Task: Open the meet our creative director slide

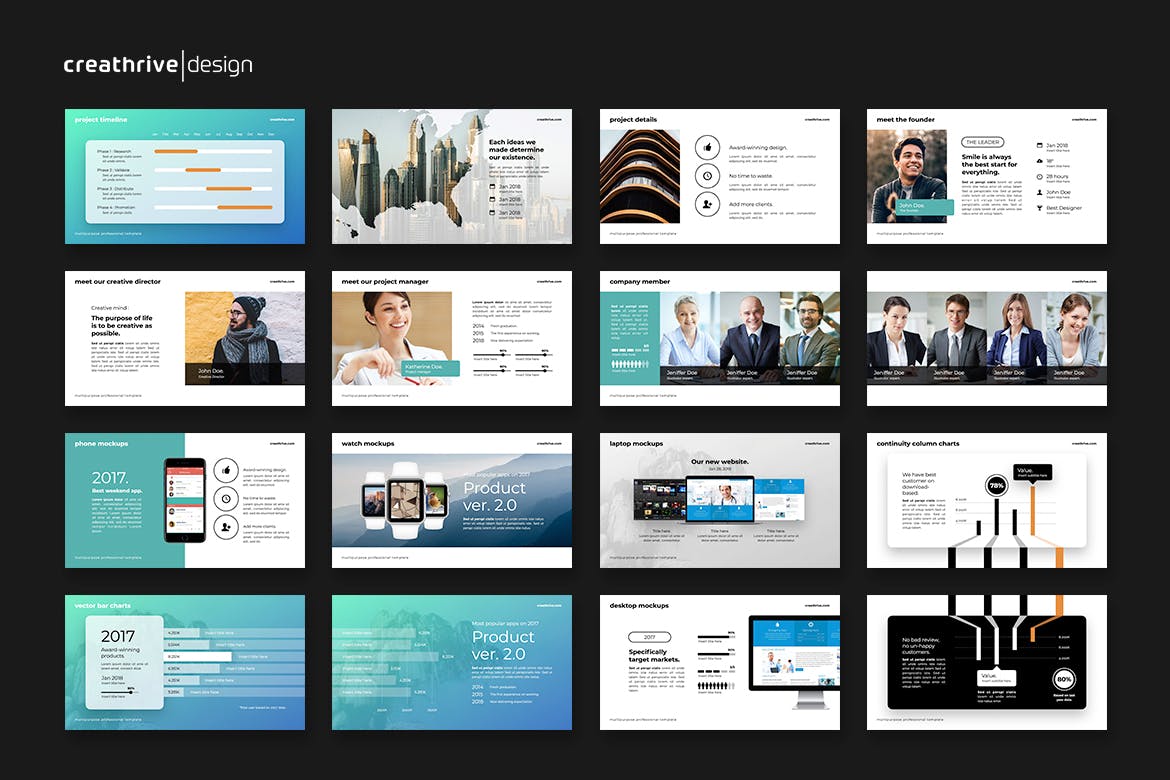Action: pyautogui.click(x=185, y=338)
